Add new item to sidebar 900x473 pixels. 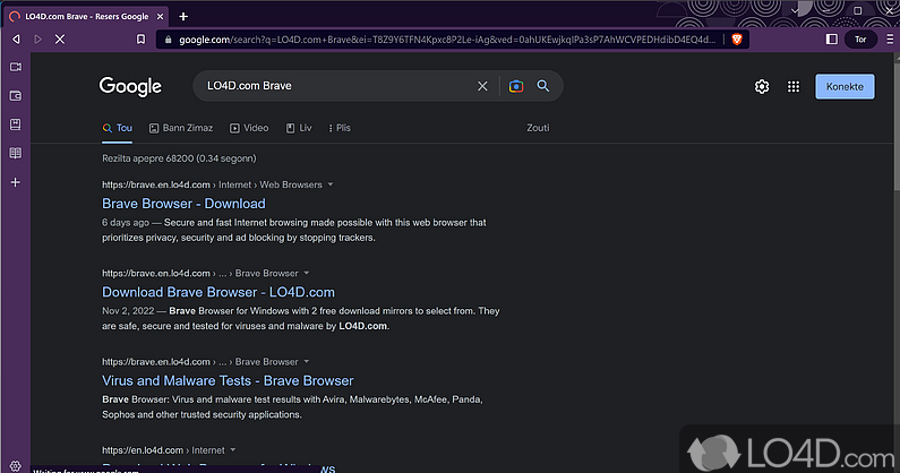coord(15,182)
